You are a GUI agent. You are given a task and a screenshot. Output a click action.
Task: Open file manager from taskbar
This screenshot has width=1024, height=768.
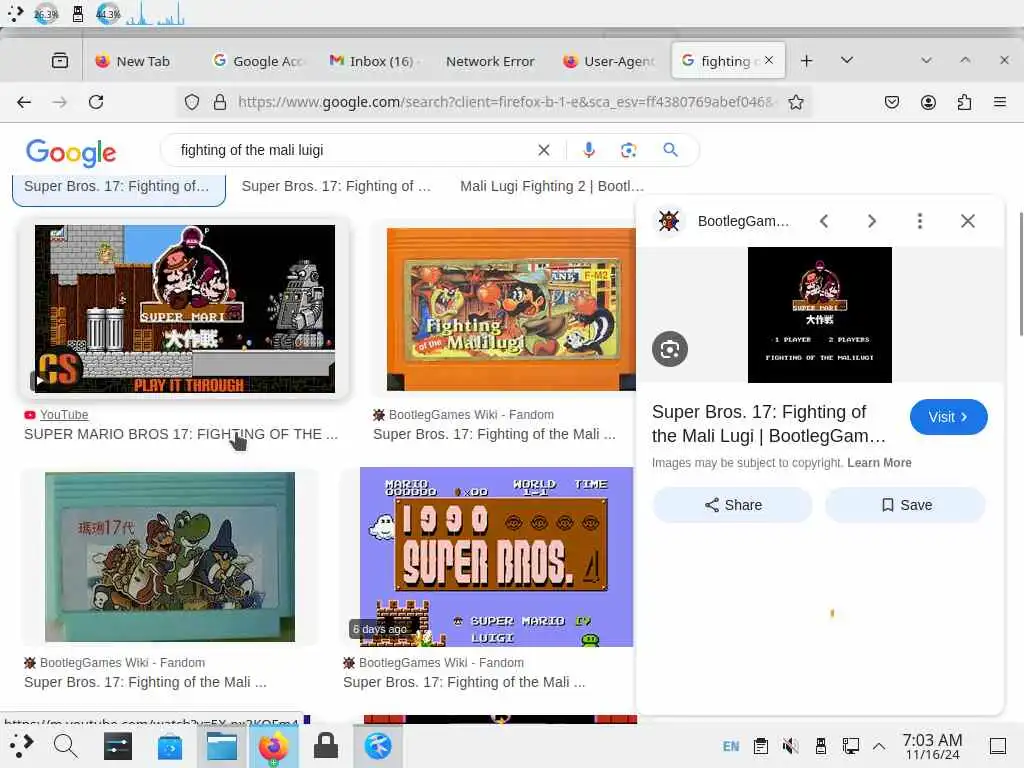point(222,746)
